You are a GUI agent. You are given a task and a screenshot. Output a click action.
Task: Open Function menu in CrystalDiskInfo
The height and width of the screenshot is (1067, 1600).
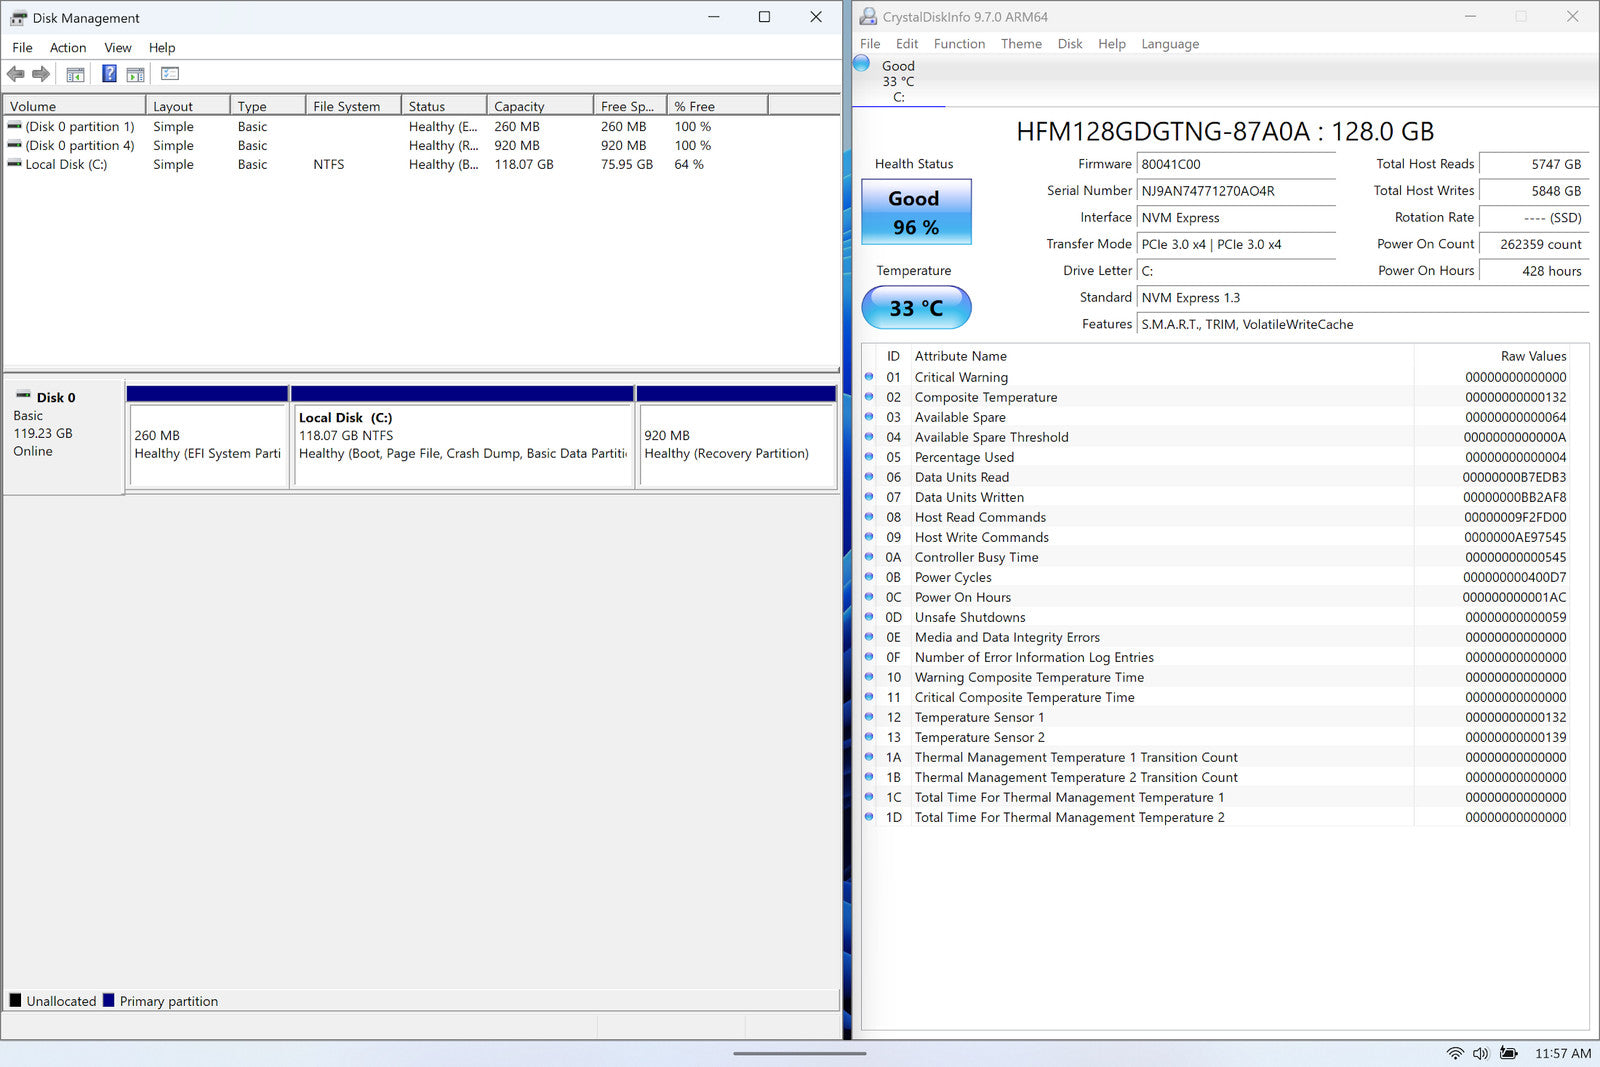pos(959,44)
